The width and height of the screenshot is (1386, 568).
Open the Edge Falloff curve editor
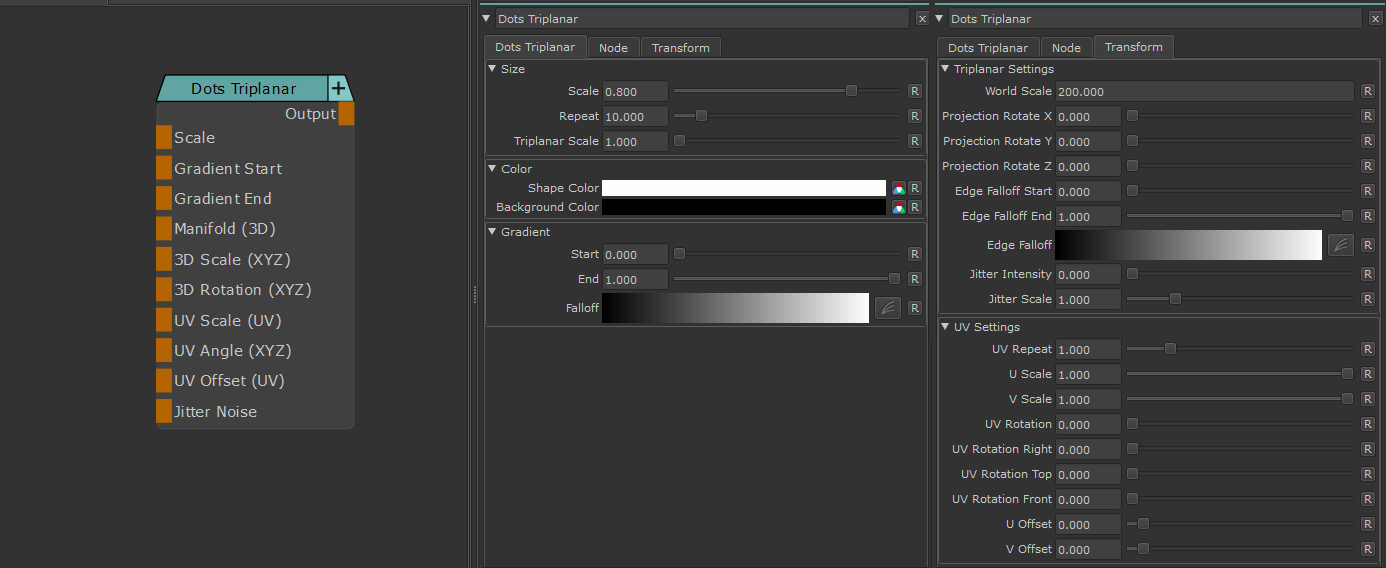[1340, 245]
